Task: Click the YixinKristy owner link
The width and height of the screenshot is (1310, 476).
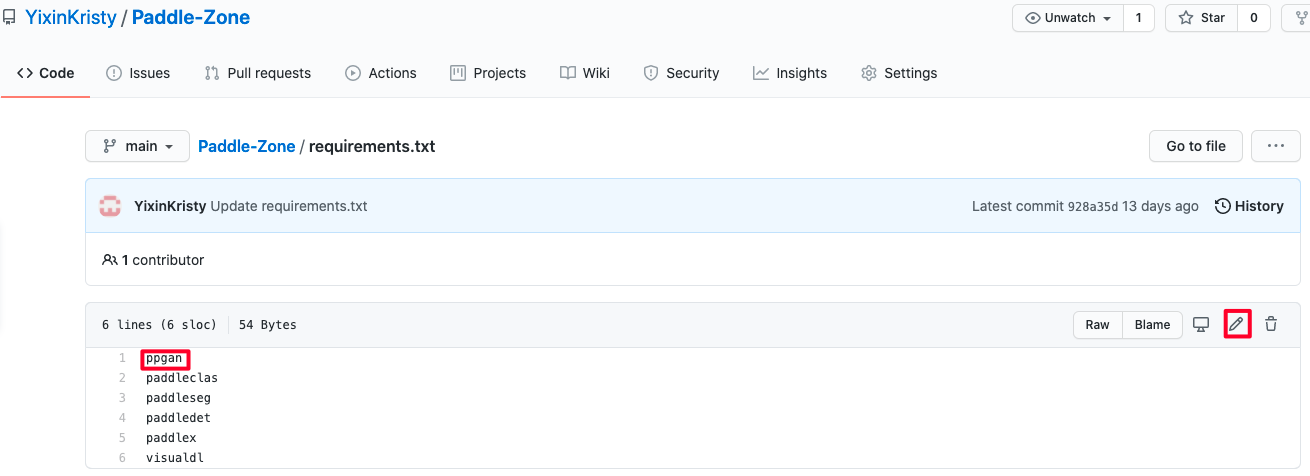Action: click(71, 18)
